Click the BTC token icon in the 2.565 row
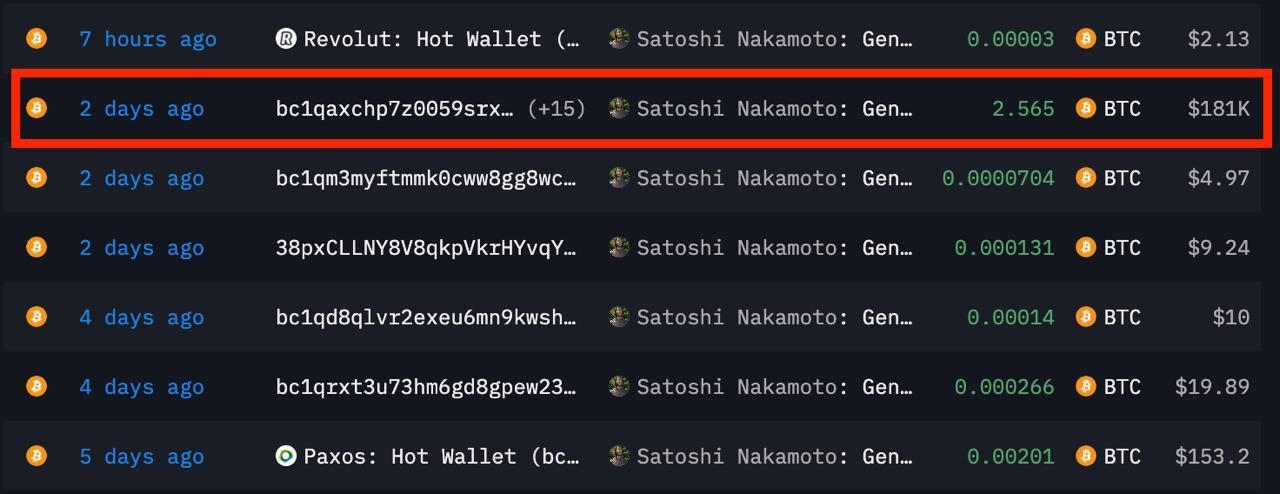Image resolution: width=1280 pixels, height=494 pixels. pyautogui.click(x=1086, y=108)
